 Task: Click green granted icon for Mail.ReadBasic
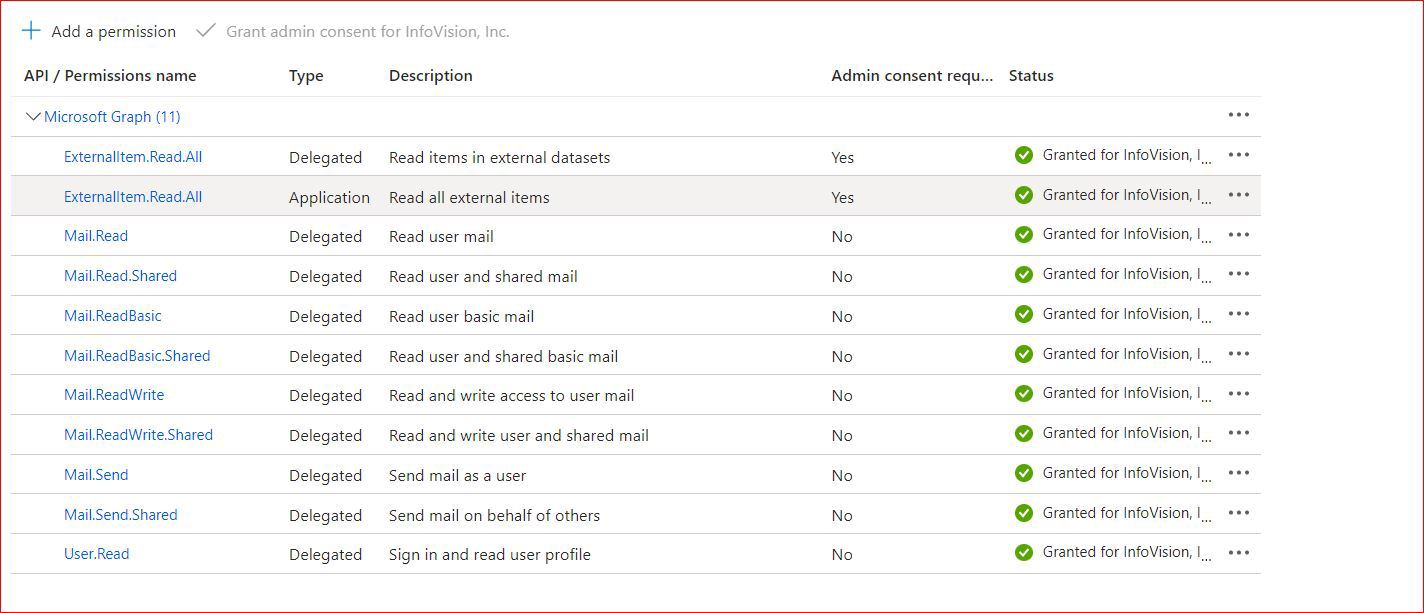point(1024,314)
